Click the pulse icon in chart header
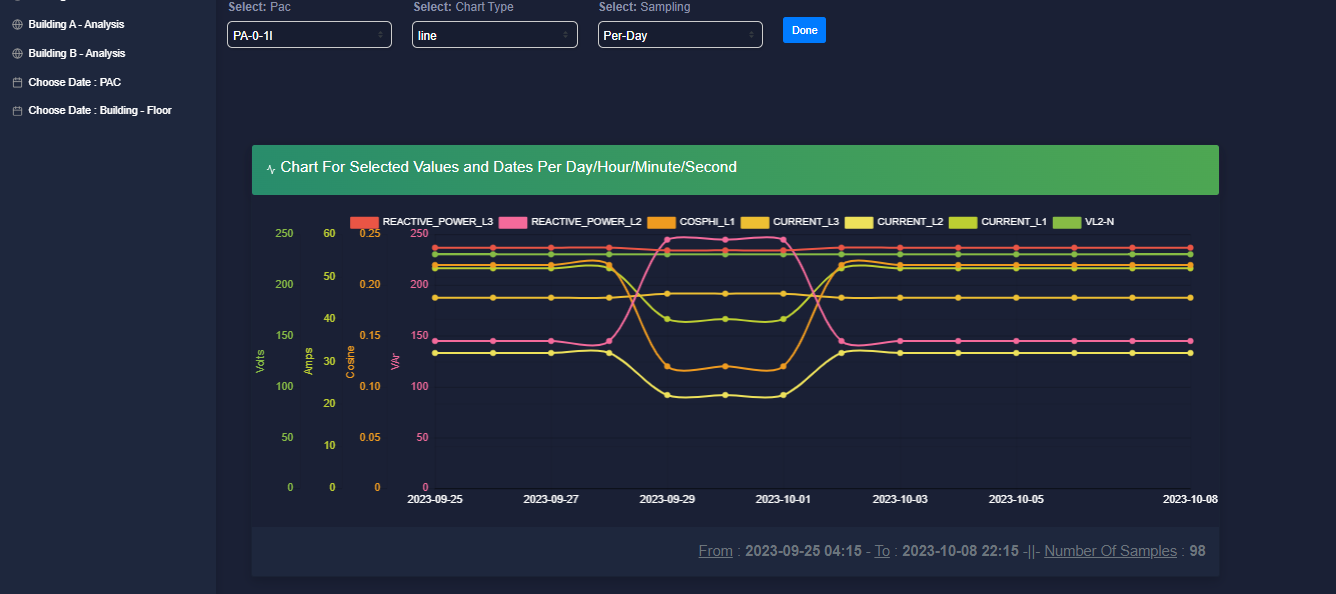 (x=271, y=169)
